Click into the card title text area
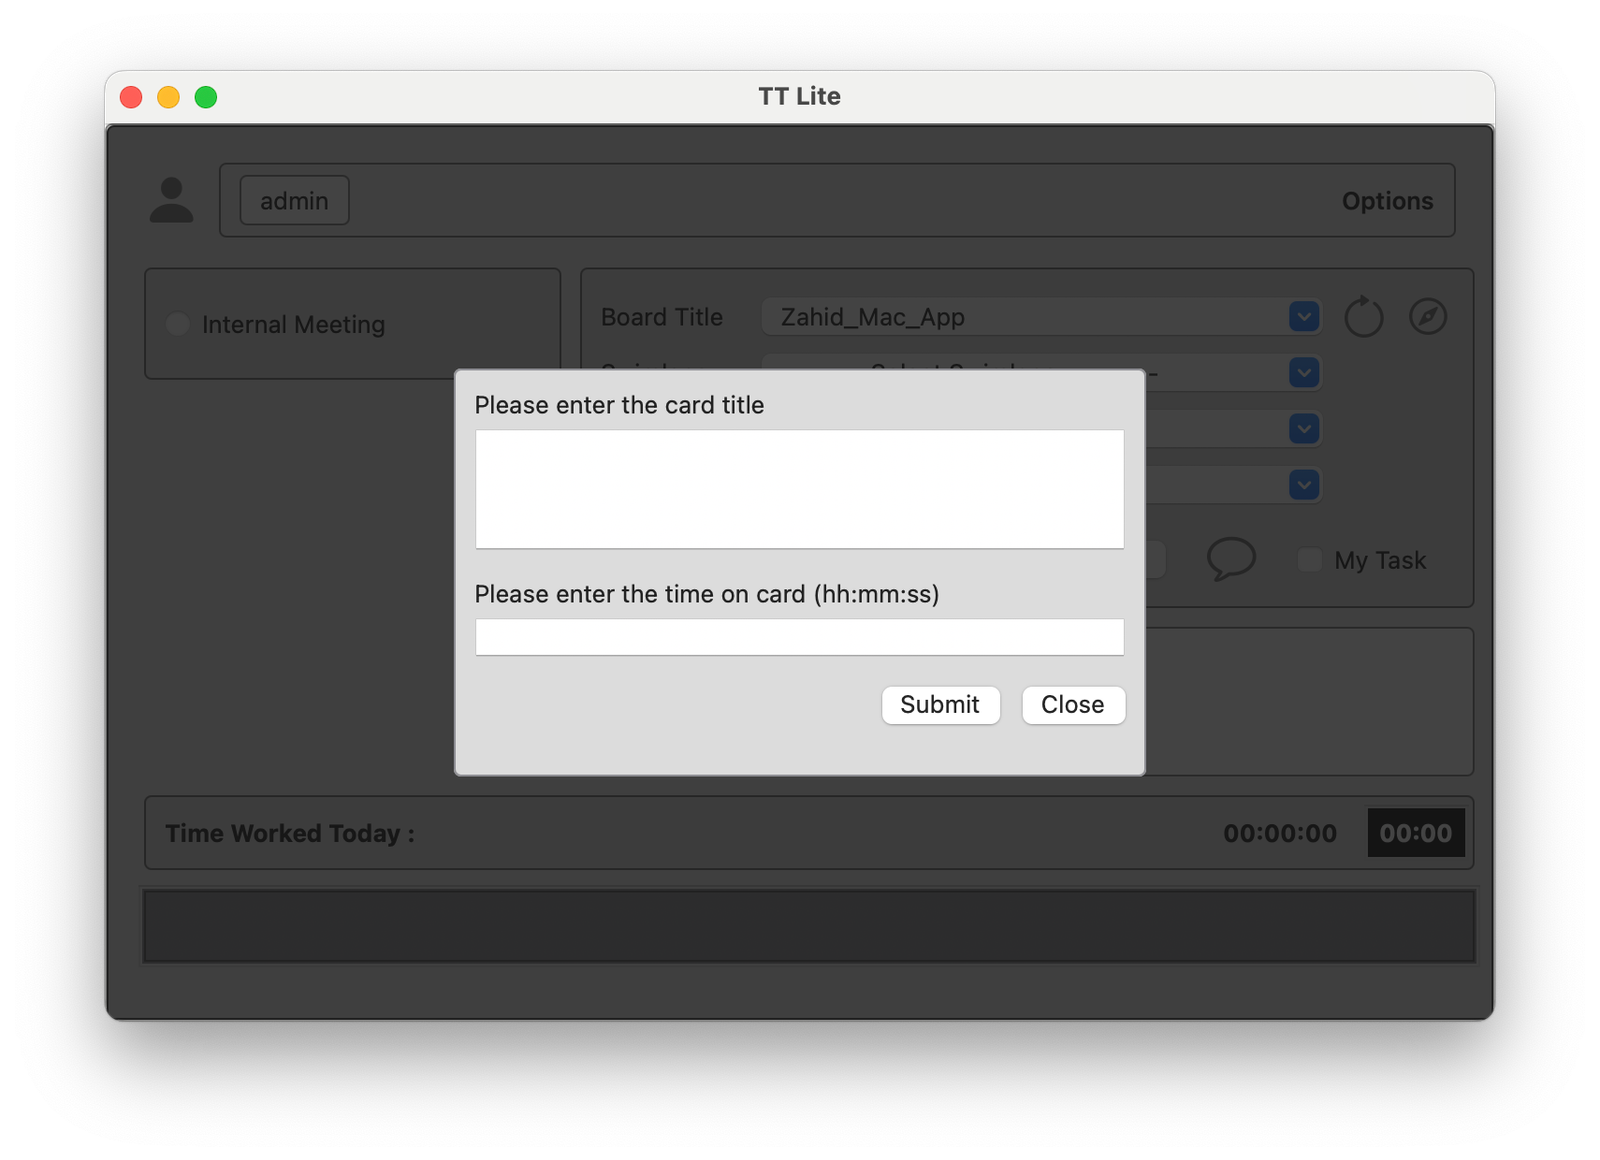The height and width of the screenshot is (1160, 1600). [799, 489]
